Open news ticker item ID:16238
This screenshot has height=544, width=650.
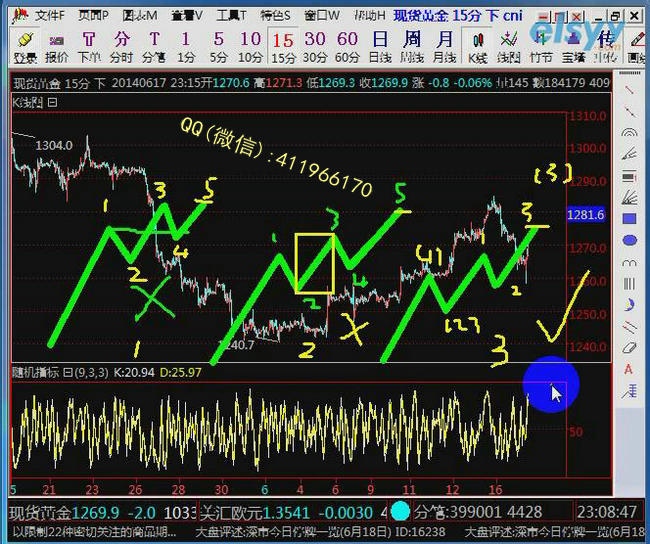tap(320, 532)
